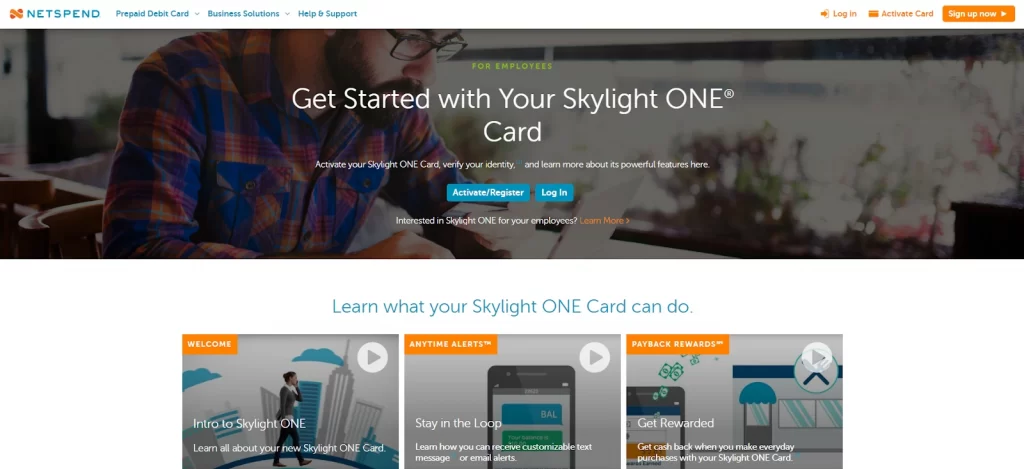Viewport: 1024px width, 469px height.
Task: Play the Welcome intro video
Action: (x=372, y=357)
